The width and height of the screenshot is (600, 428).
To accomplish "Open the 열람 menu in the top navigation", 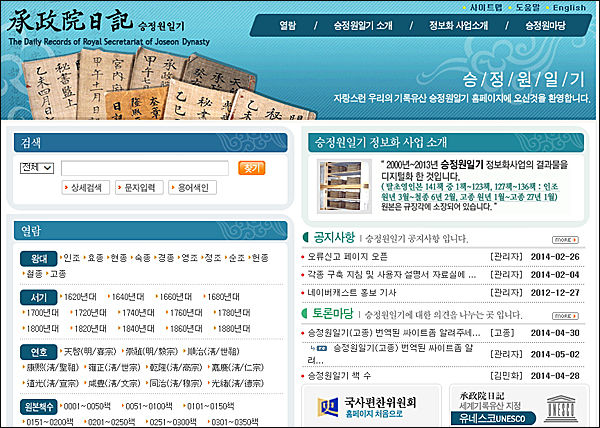I will 287,26.
